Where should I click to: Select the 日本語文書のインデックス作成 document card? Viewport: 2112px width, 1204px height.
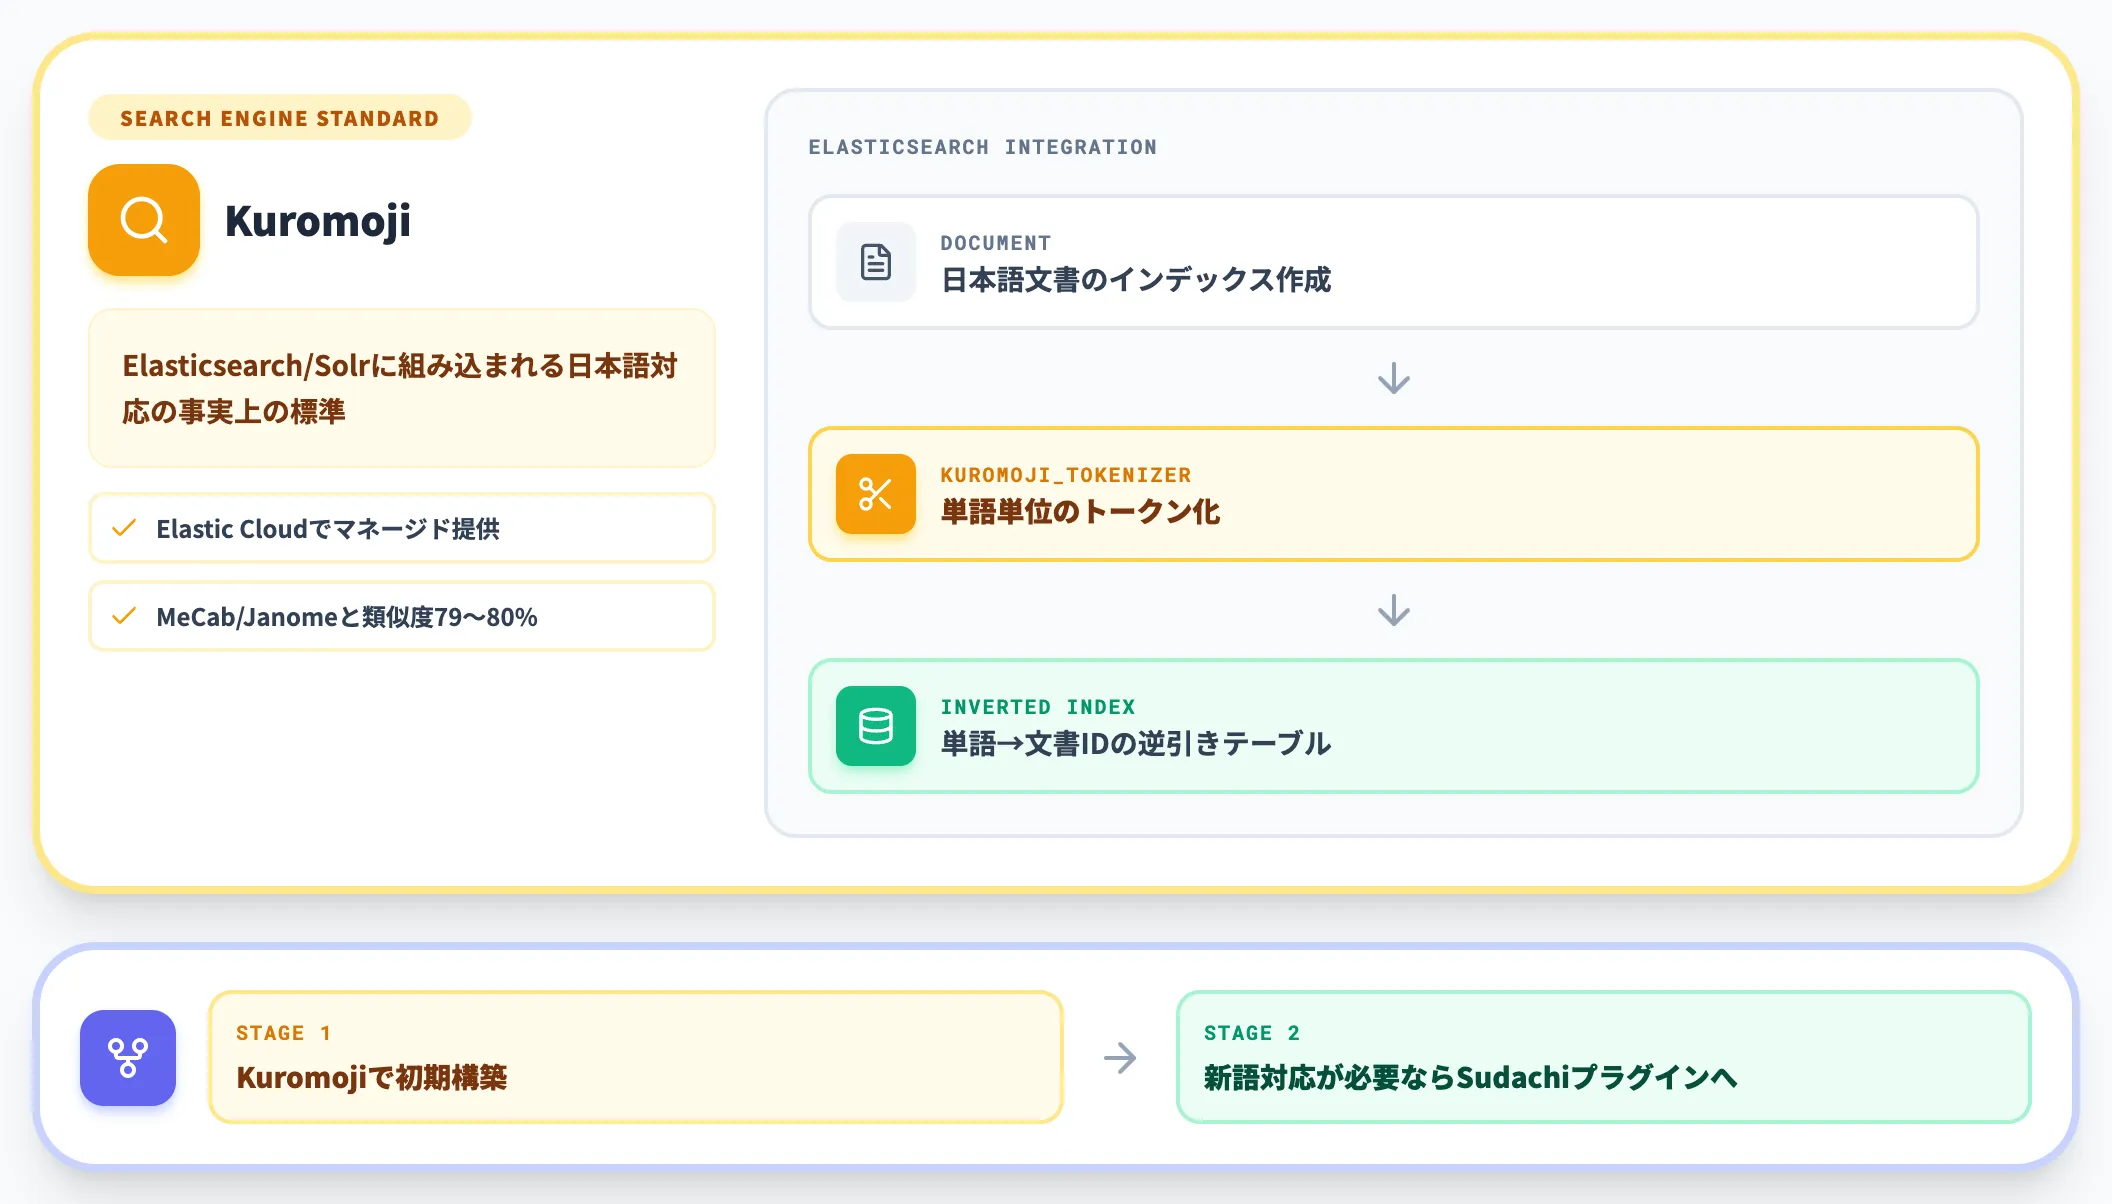[1394, 262]
